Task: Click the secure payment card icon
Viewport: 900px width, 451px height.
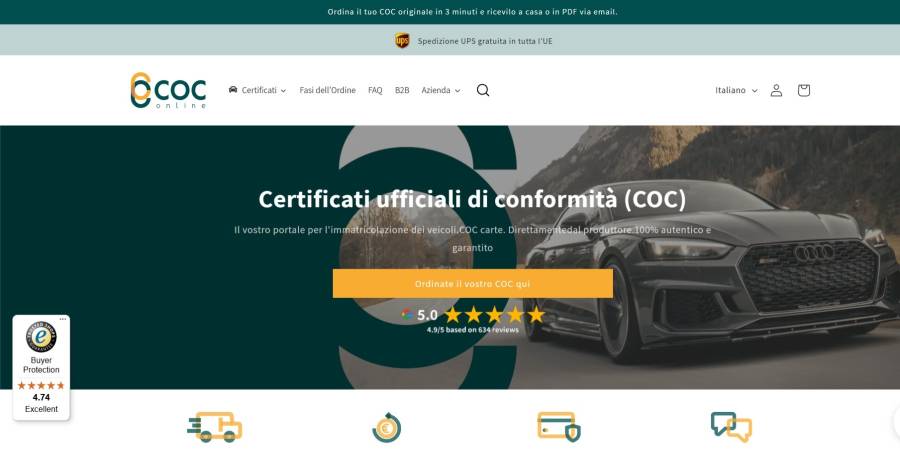Action: point(558,426)
